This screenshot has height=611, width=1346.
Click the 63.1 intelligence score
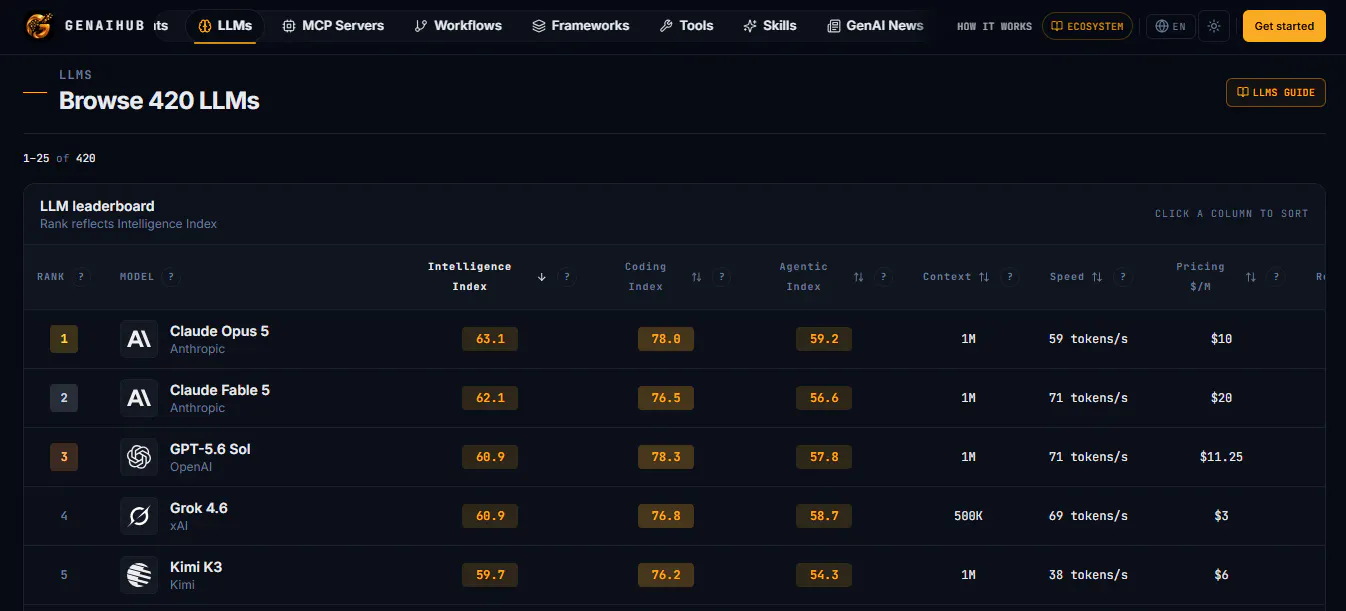pyautogui.click(x=490, y=339)
